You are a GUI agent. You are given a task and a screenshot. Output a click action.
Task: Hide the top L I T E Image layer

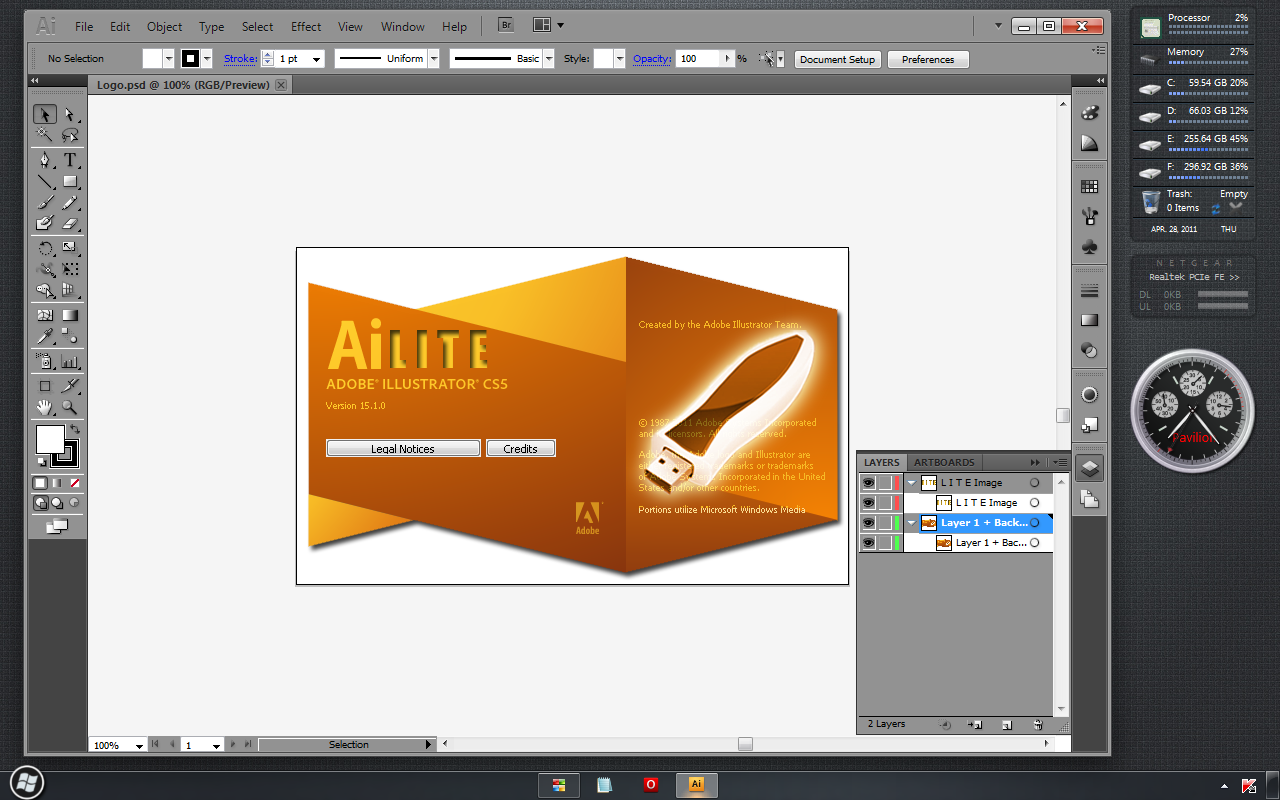868,483
